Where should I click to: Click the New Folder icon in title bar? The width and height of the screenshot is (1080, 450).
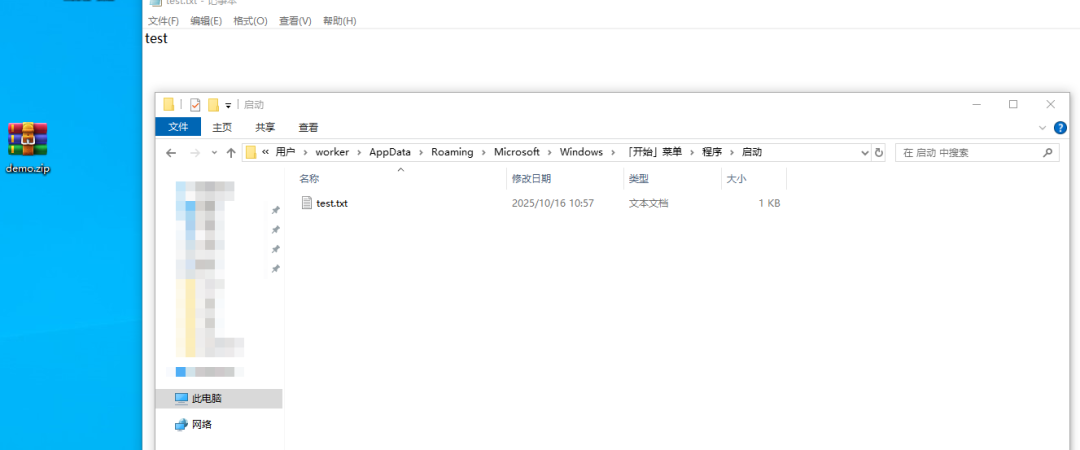[x=213, y=105]
